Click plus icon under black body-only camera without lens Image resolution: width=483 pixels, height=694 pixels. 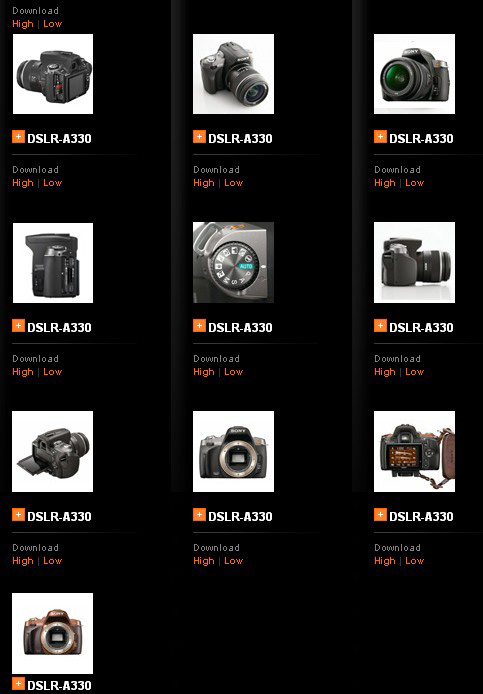click(199, 515)
